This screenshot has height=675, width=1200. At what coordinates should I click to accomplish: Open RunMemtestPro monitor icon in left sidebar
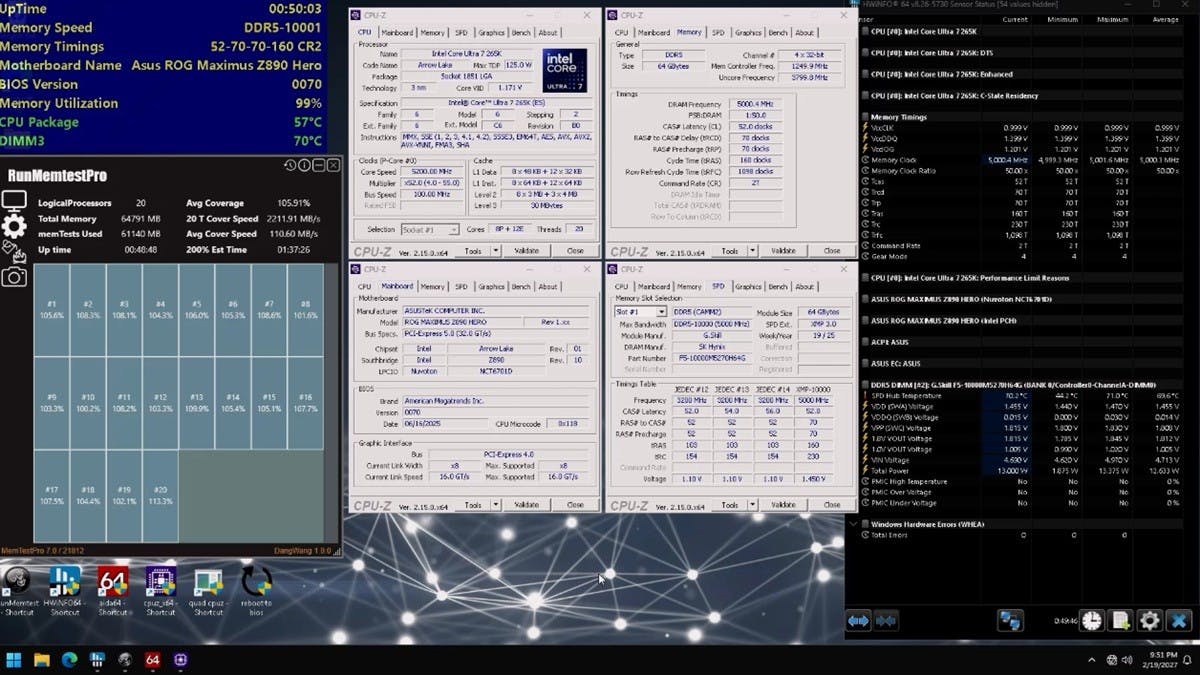14,201
